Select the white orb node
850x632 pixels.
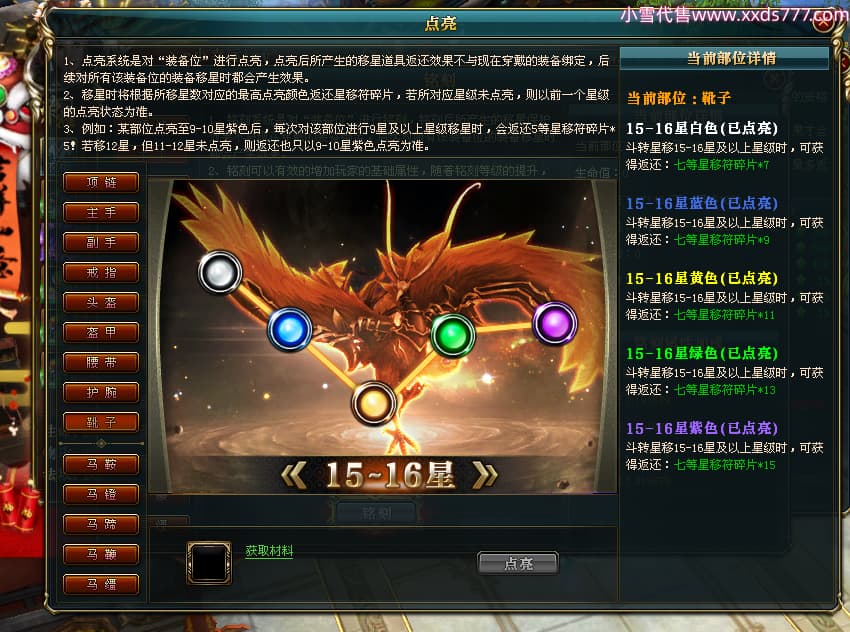(220, 272)
